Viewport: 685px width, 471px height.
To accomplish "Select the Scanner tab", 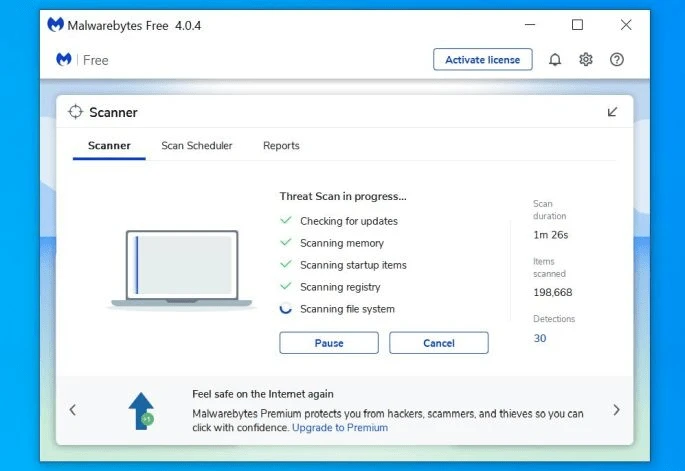I will (x=109, y=145).
